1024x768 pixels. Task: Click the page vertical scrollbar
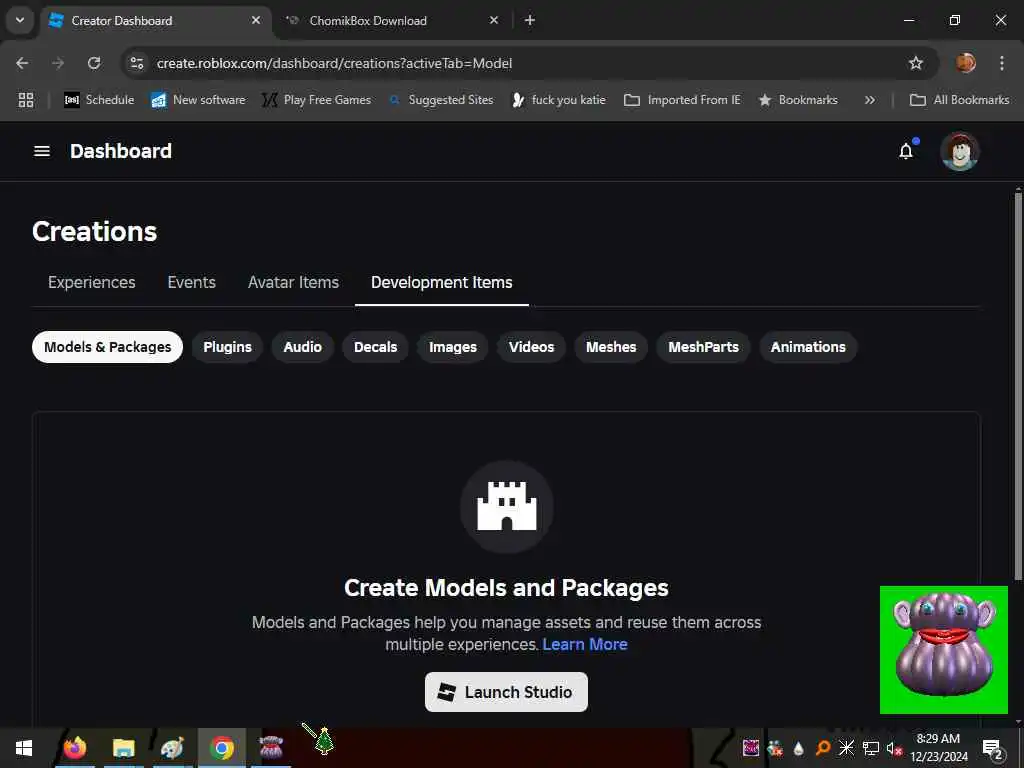pos(1018,385)
